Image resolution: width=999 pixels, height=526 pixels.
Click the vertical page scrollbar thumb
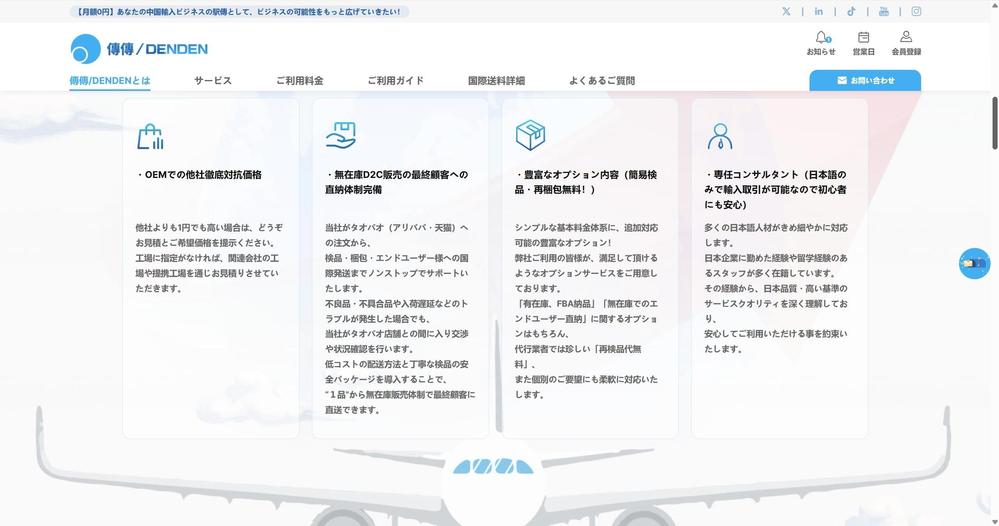click(995, 123)
